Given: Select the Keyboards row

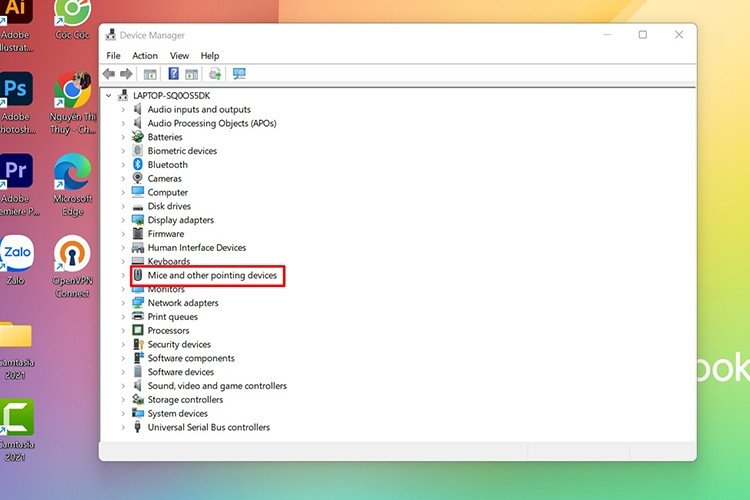Looking at the screenshot, I should coord(169,261).
